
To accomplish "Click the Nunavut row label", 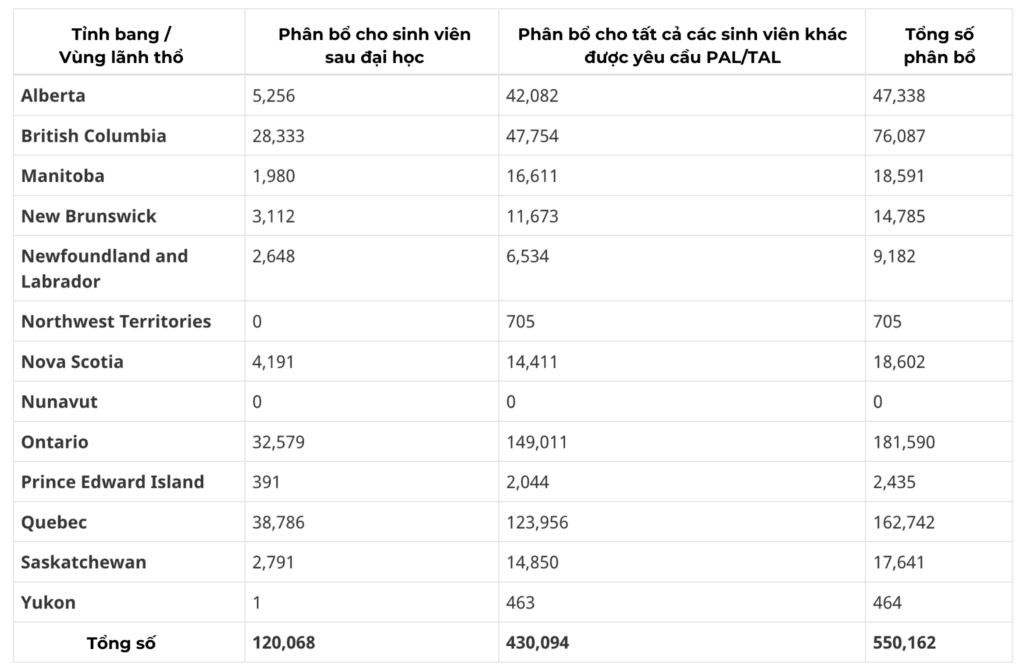I will 59,402.
